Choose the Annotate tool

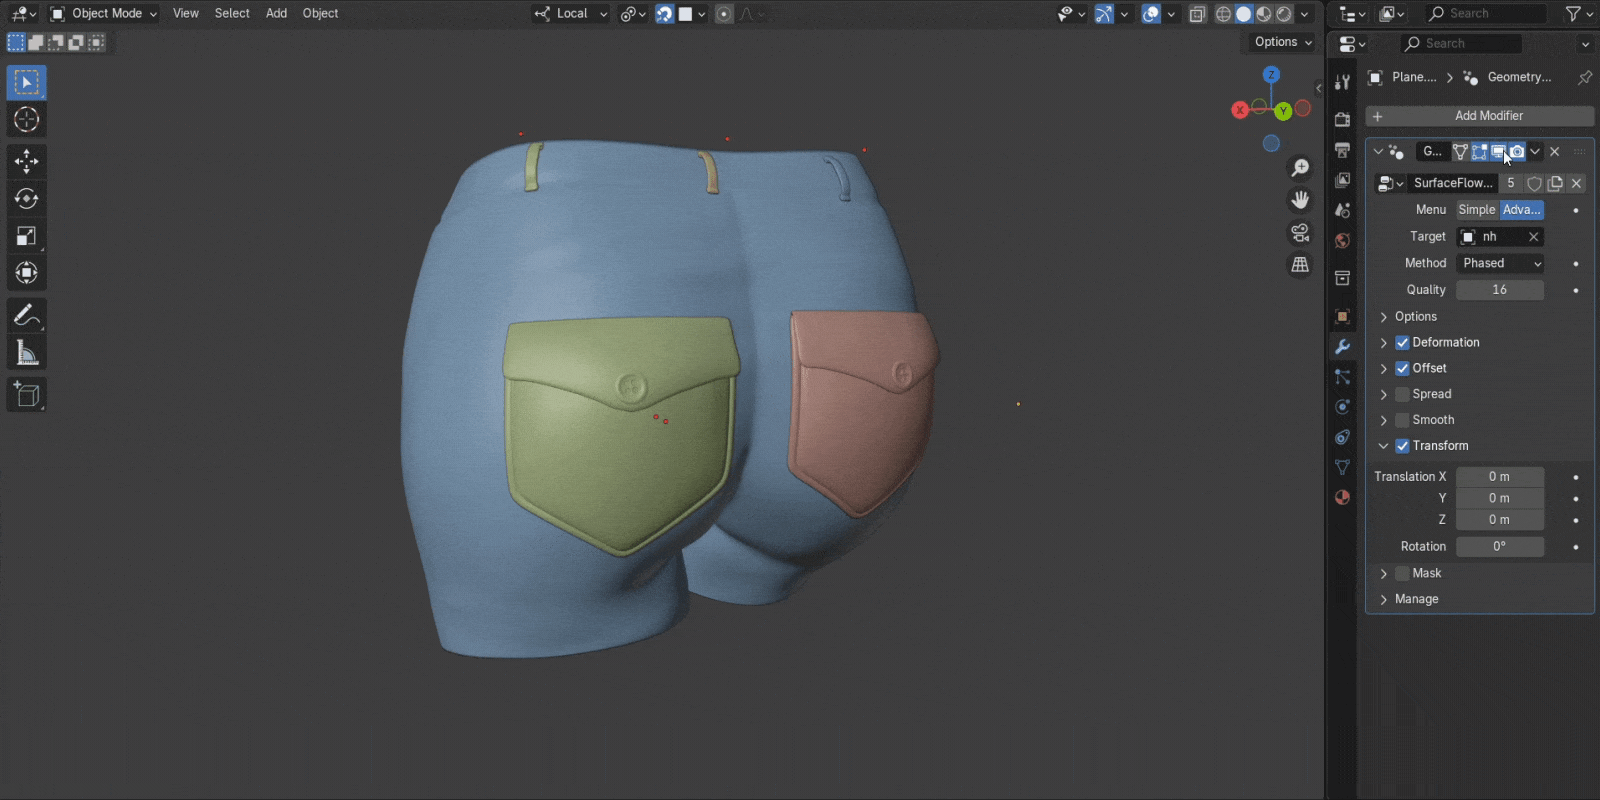27,316
